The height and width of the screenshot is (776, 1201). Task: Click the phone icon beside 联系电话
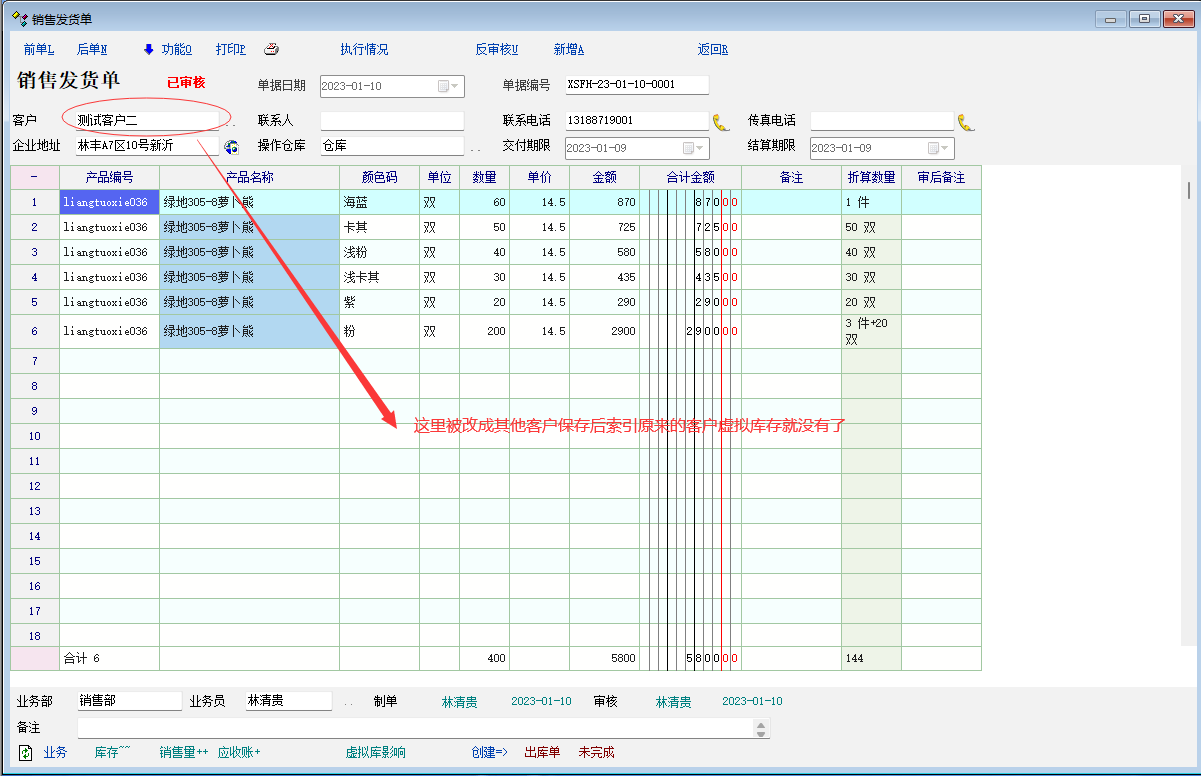coord(721,122)
